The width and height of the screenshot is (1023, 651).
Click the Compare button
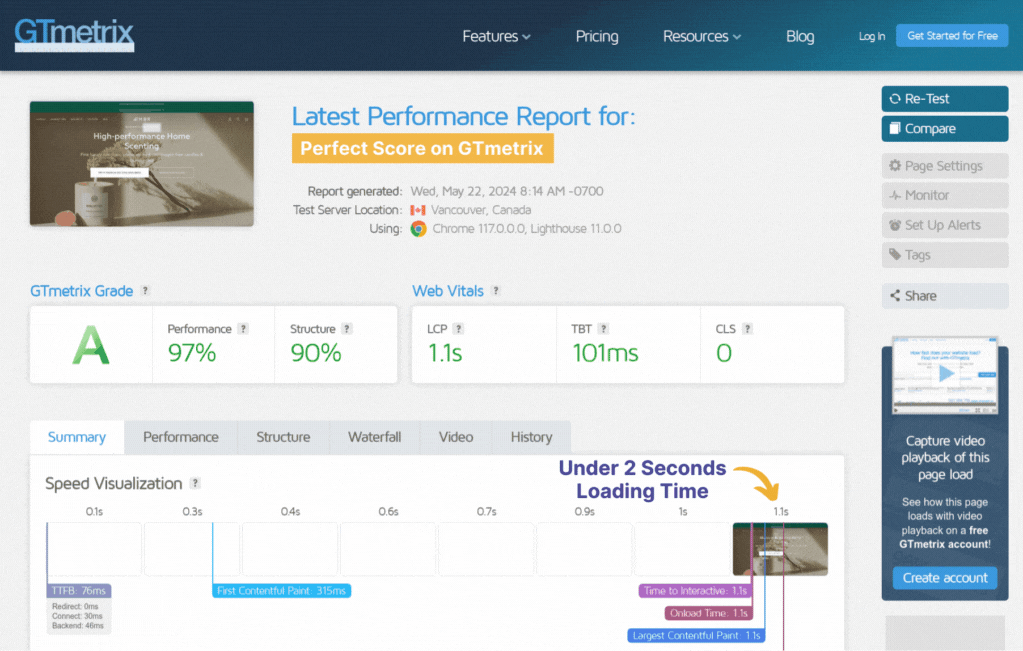(945, 129)
